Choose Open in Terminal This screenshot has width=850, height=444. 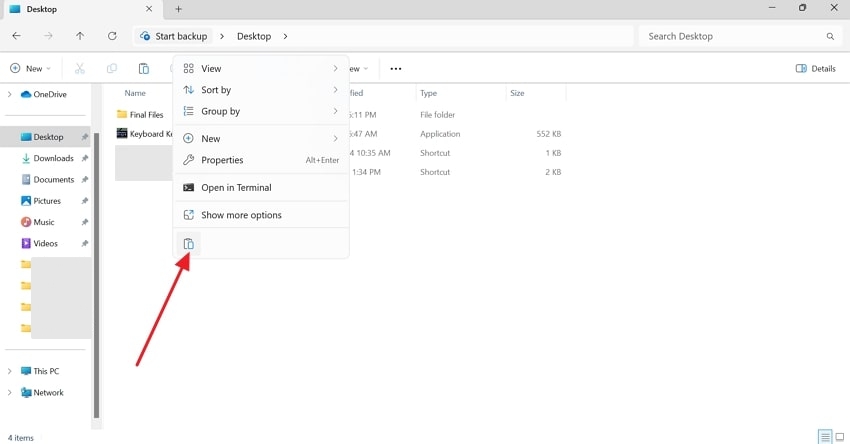pos(236,188)
